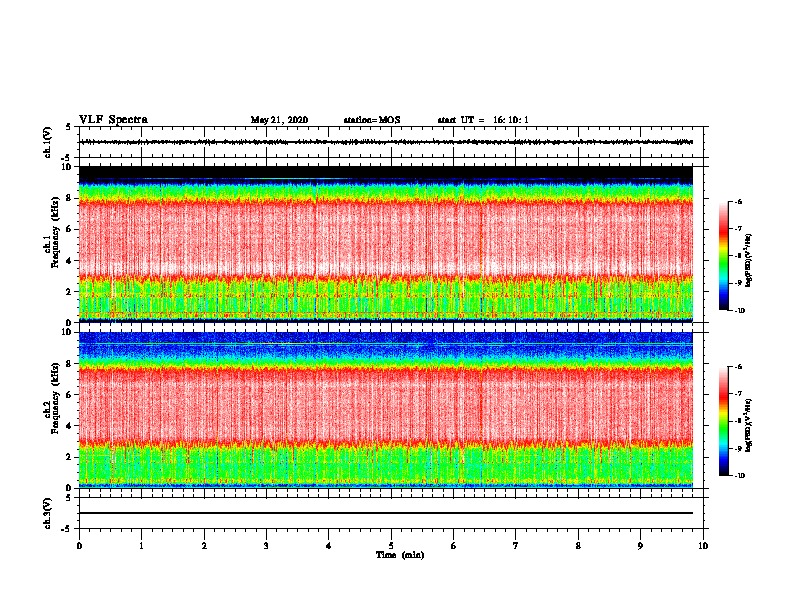Click the 'start UT = 16:10:1' text
The height and width of the screenshot is (612, 792).
(483, 120)
